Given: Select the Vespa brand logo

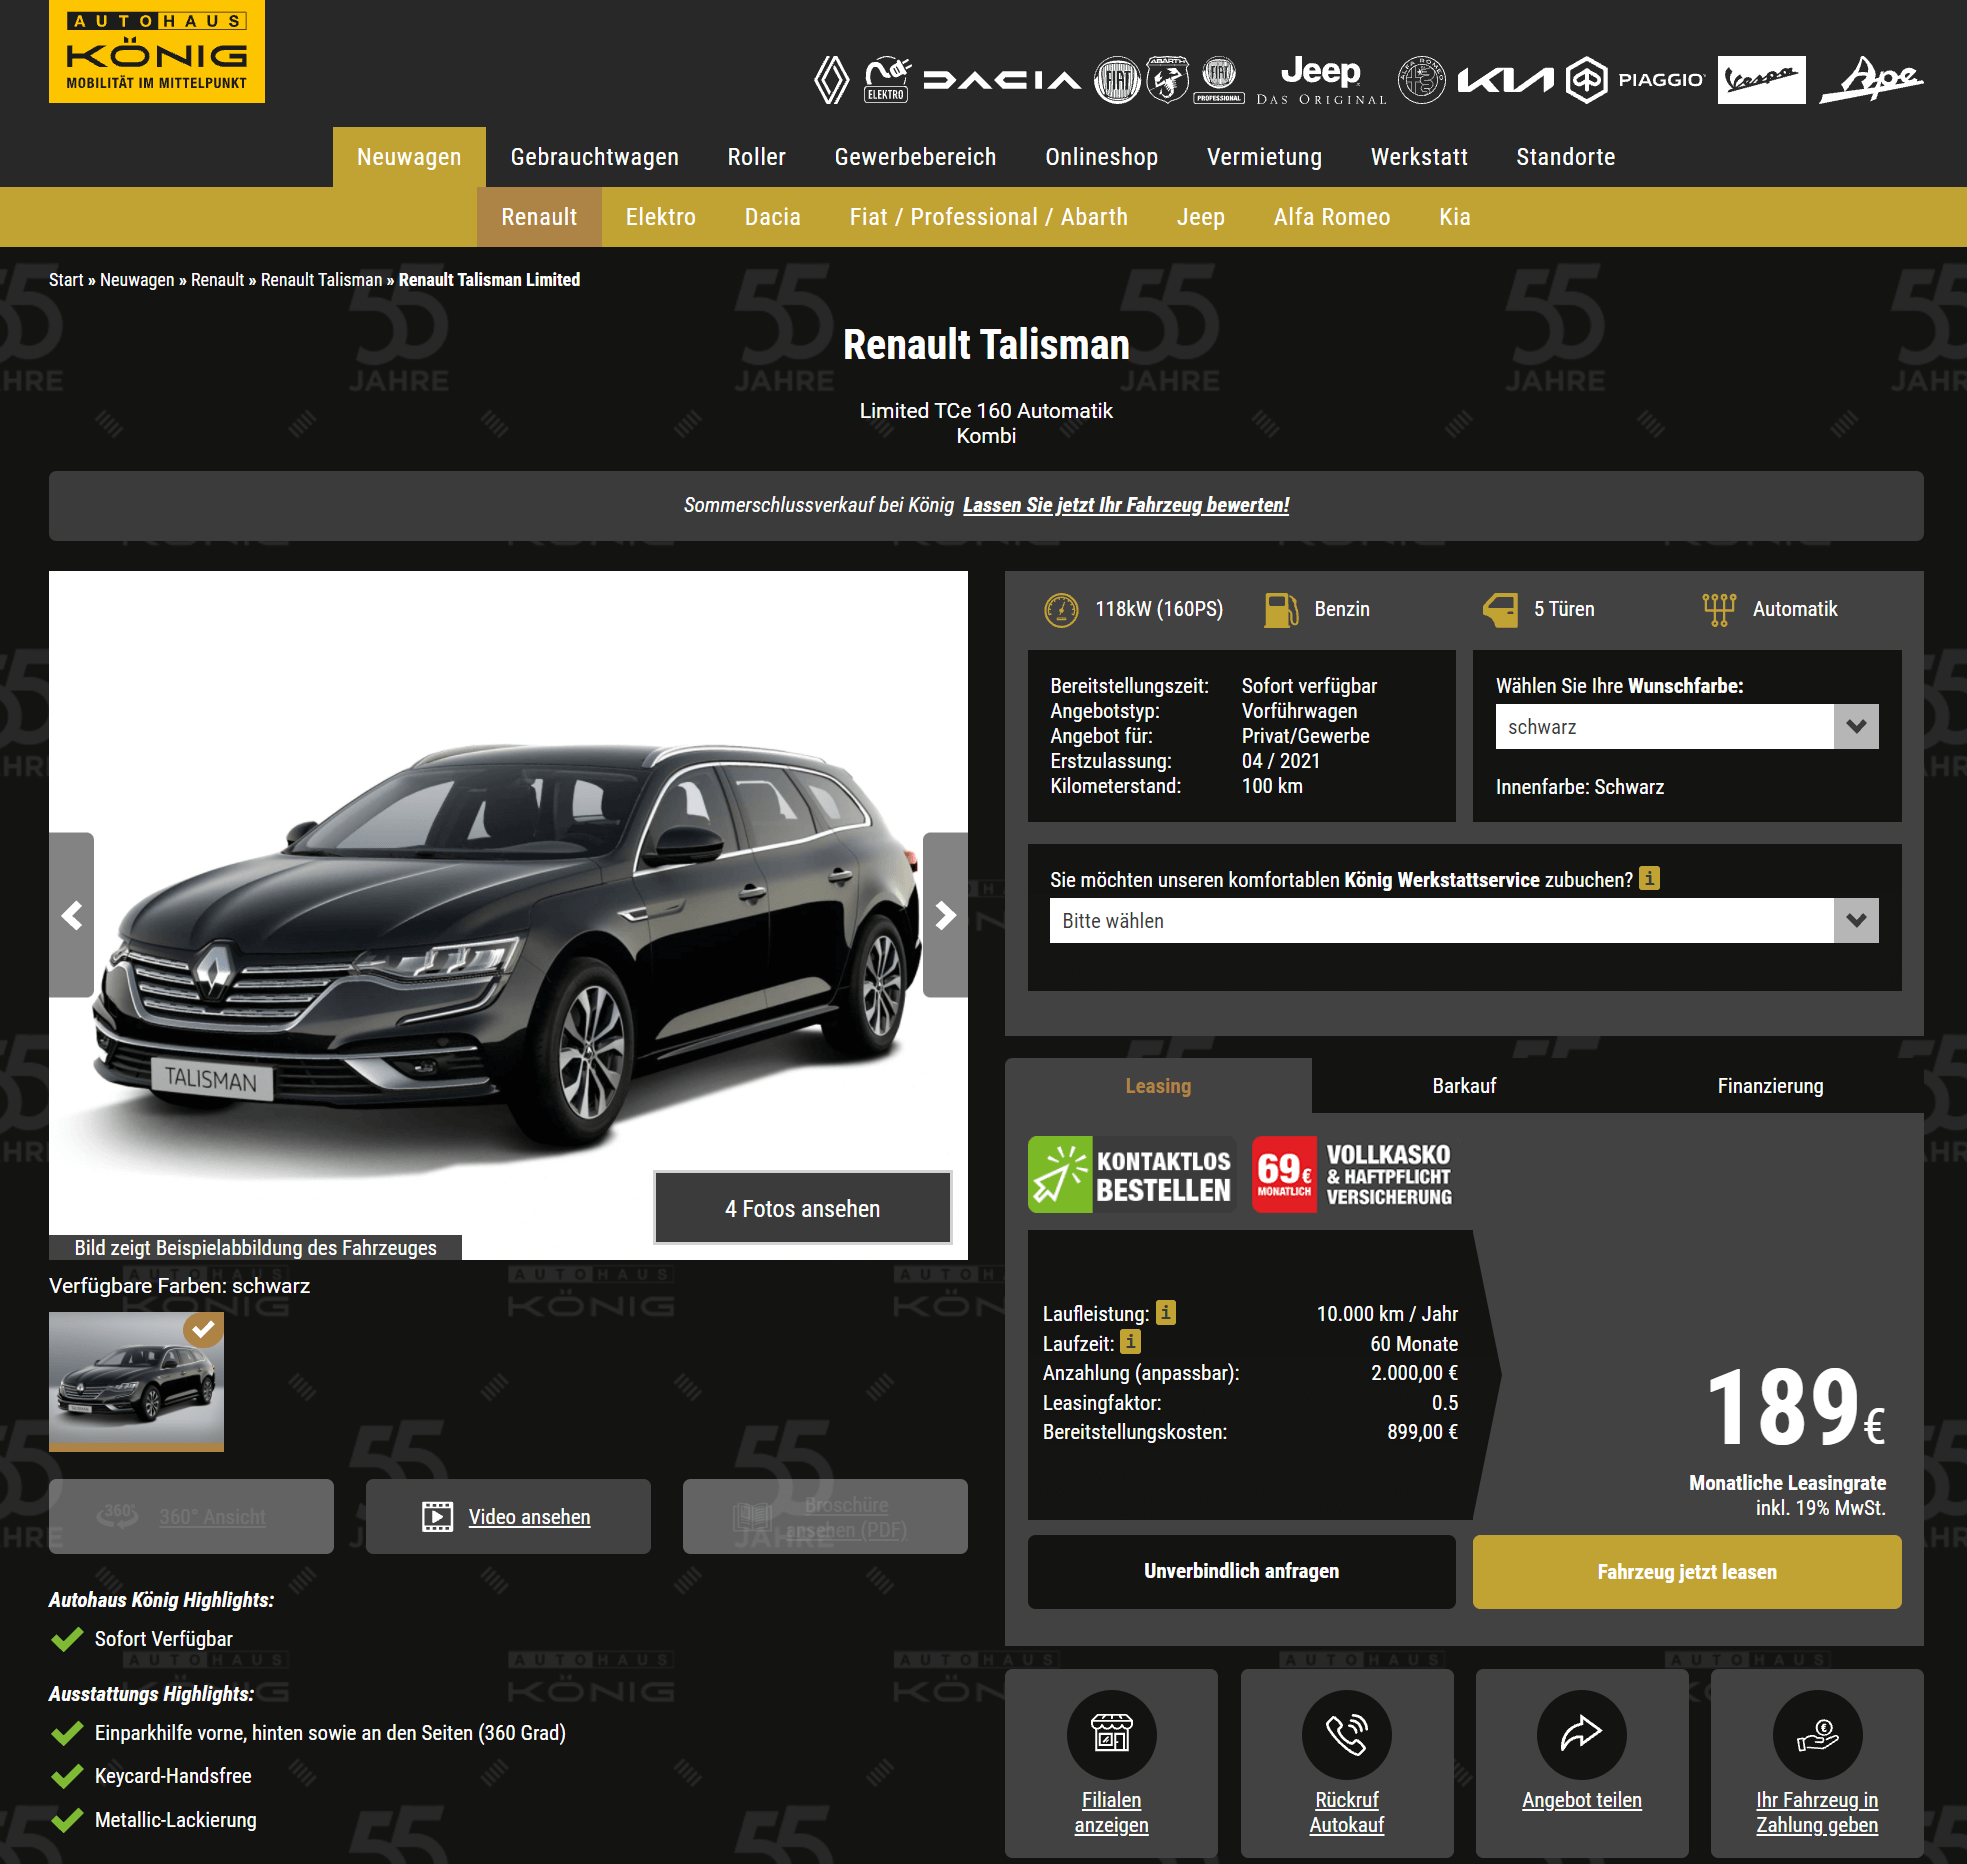Looking at the screenshot, I should tap(1762, 80).
